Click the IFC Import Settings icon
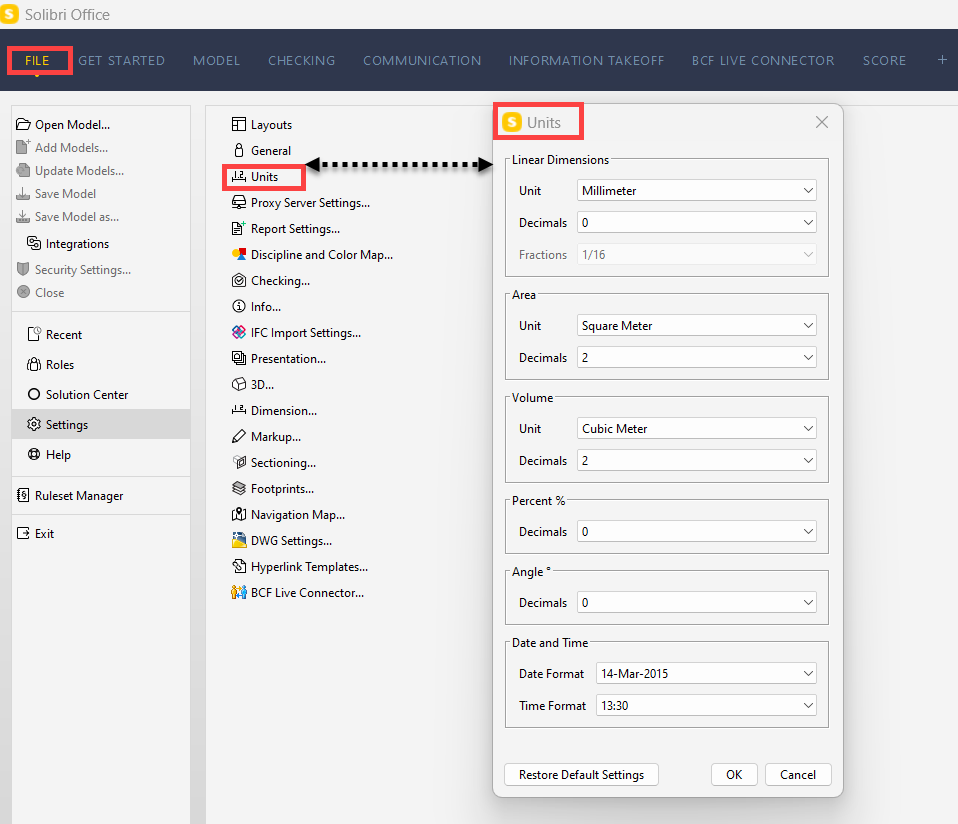Screen dimensions: 958x824 (238, 332)
